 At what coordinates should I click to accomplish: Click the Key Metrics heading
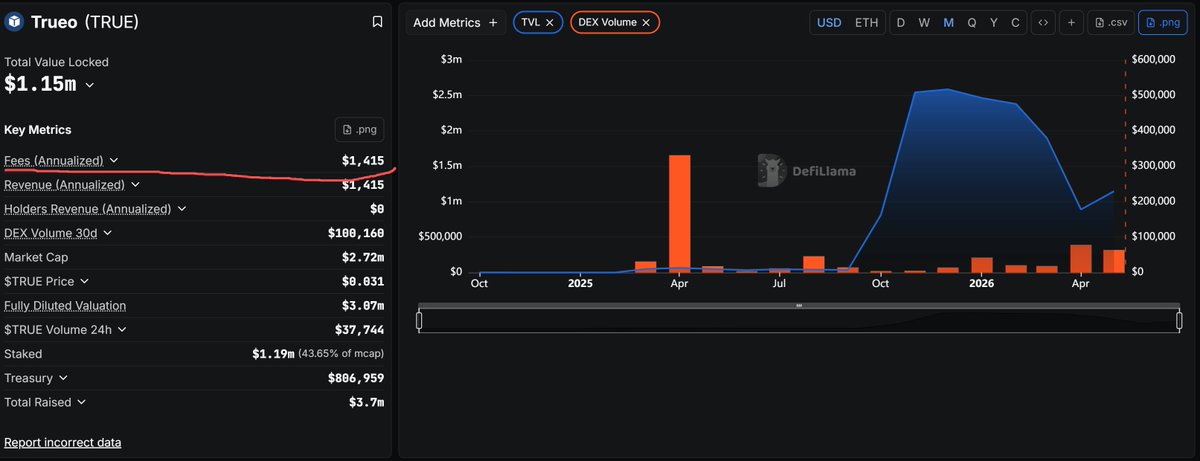tap(38, 130)
